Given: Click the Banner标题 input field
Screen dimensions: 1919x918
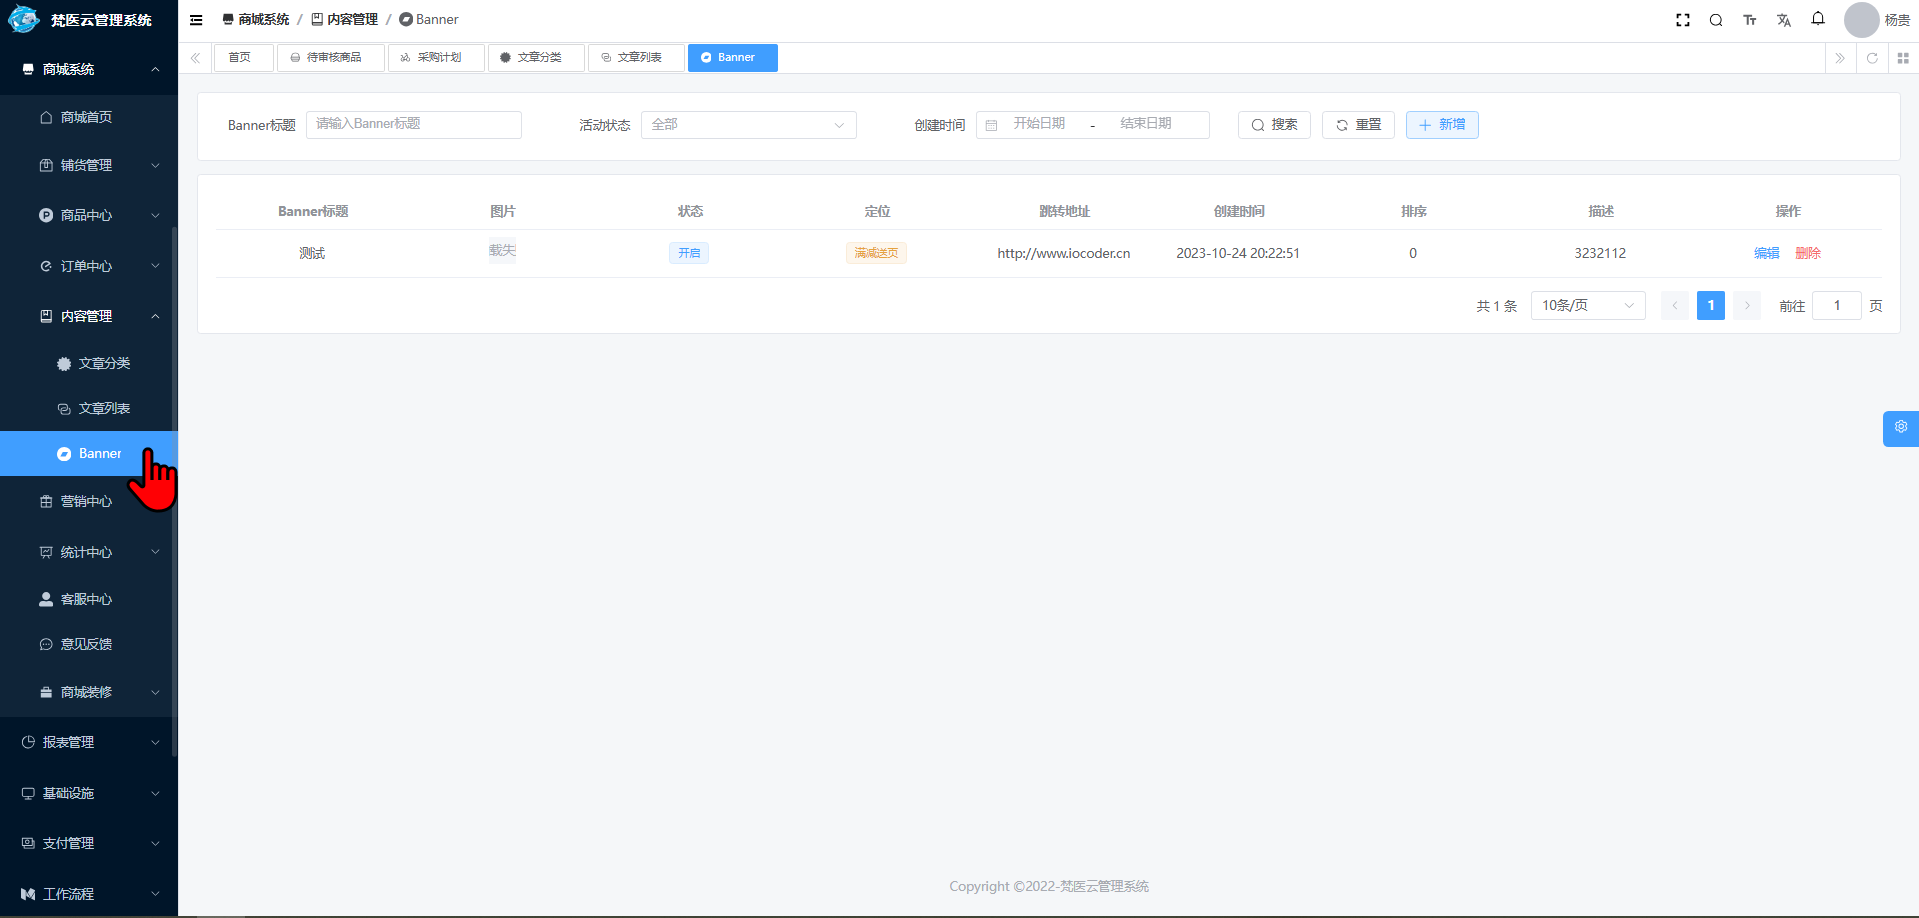Looking at the screenshot, I should [x=413, y=124].
